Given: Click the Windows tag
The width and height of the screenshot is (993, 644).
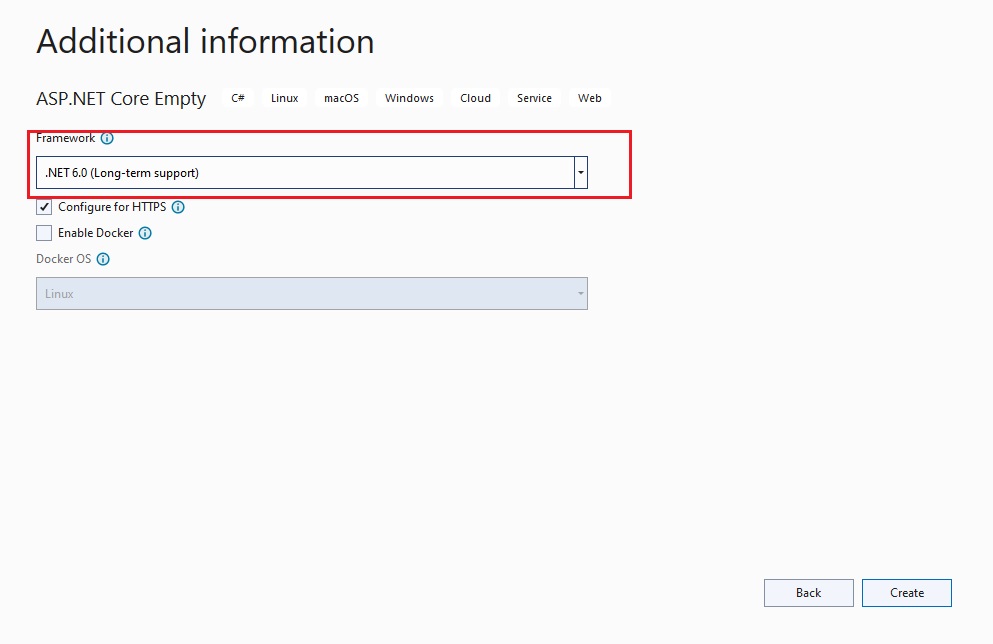Looking at the screenshot, I should (x=409, y=98).
